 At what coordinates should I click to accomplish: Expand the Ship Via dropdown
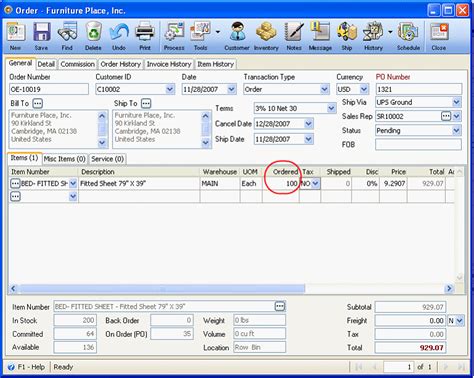coord(456,102)
